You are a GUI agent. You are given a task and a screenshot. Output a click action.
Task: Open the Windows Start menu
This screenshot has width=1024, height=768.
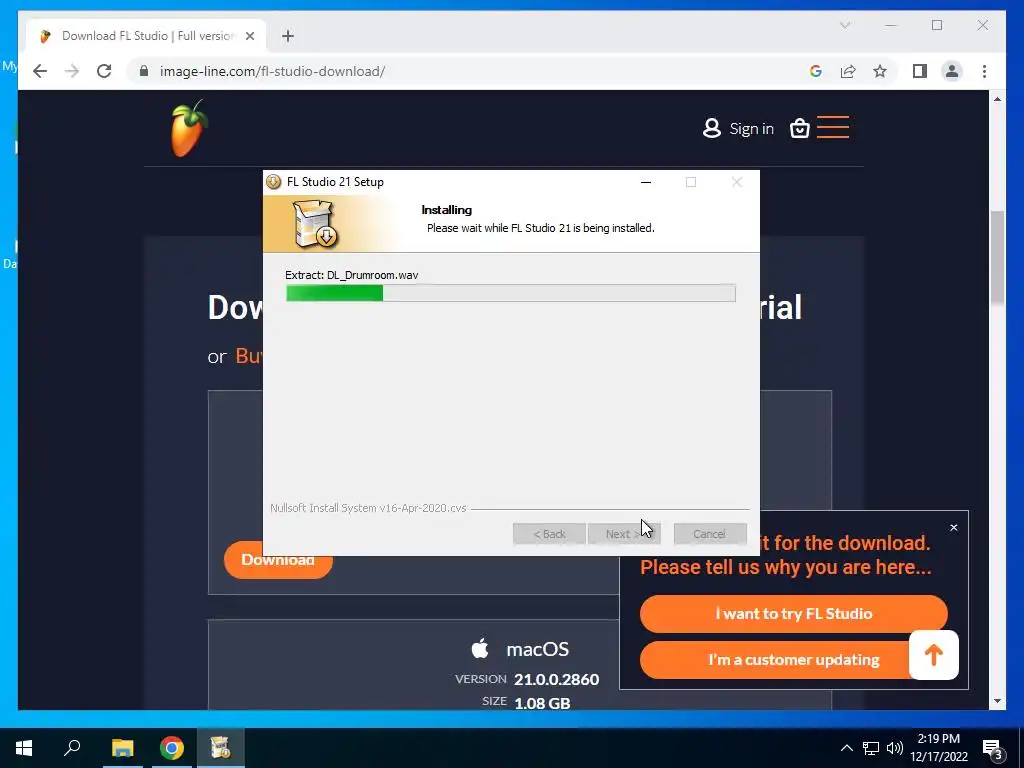click(24, 748)
